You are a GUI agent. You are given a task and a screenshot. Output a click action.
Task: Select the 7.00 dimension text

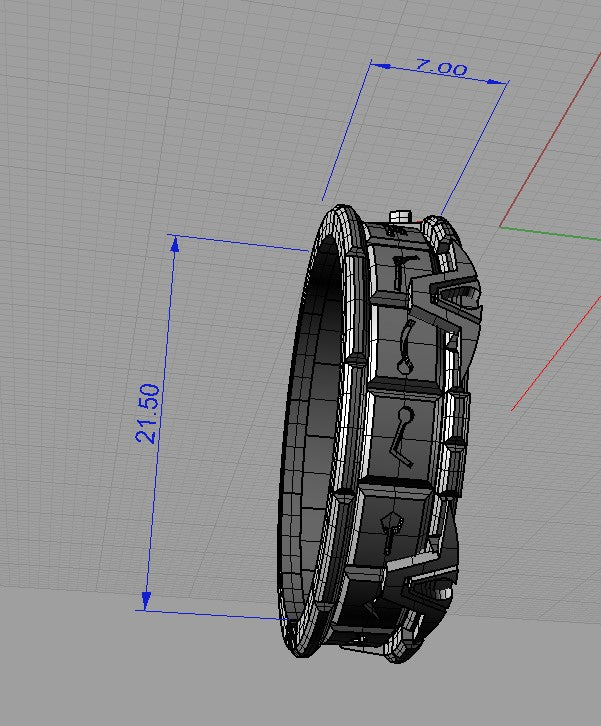pos(441,67)
